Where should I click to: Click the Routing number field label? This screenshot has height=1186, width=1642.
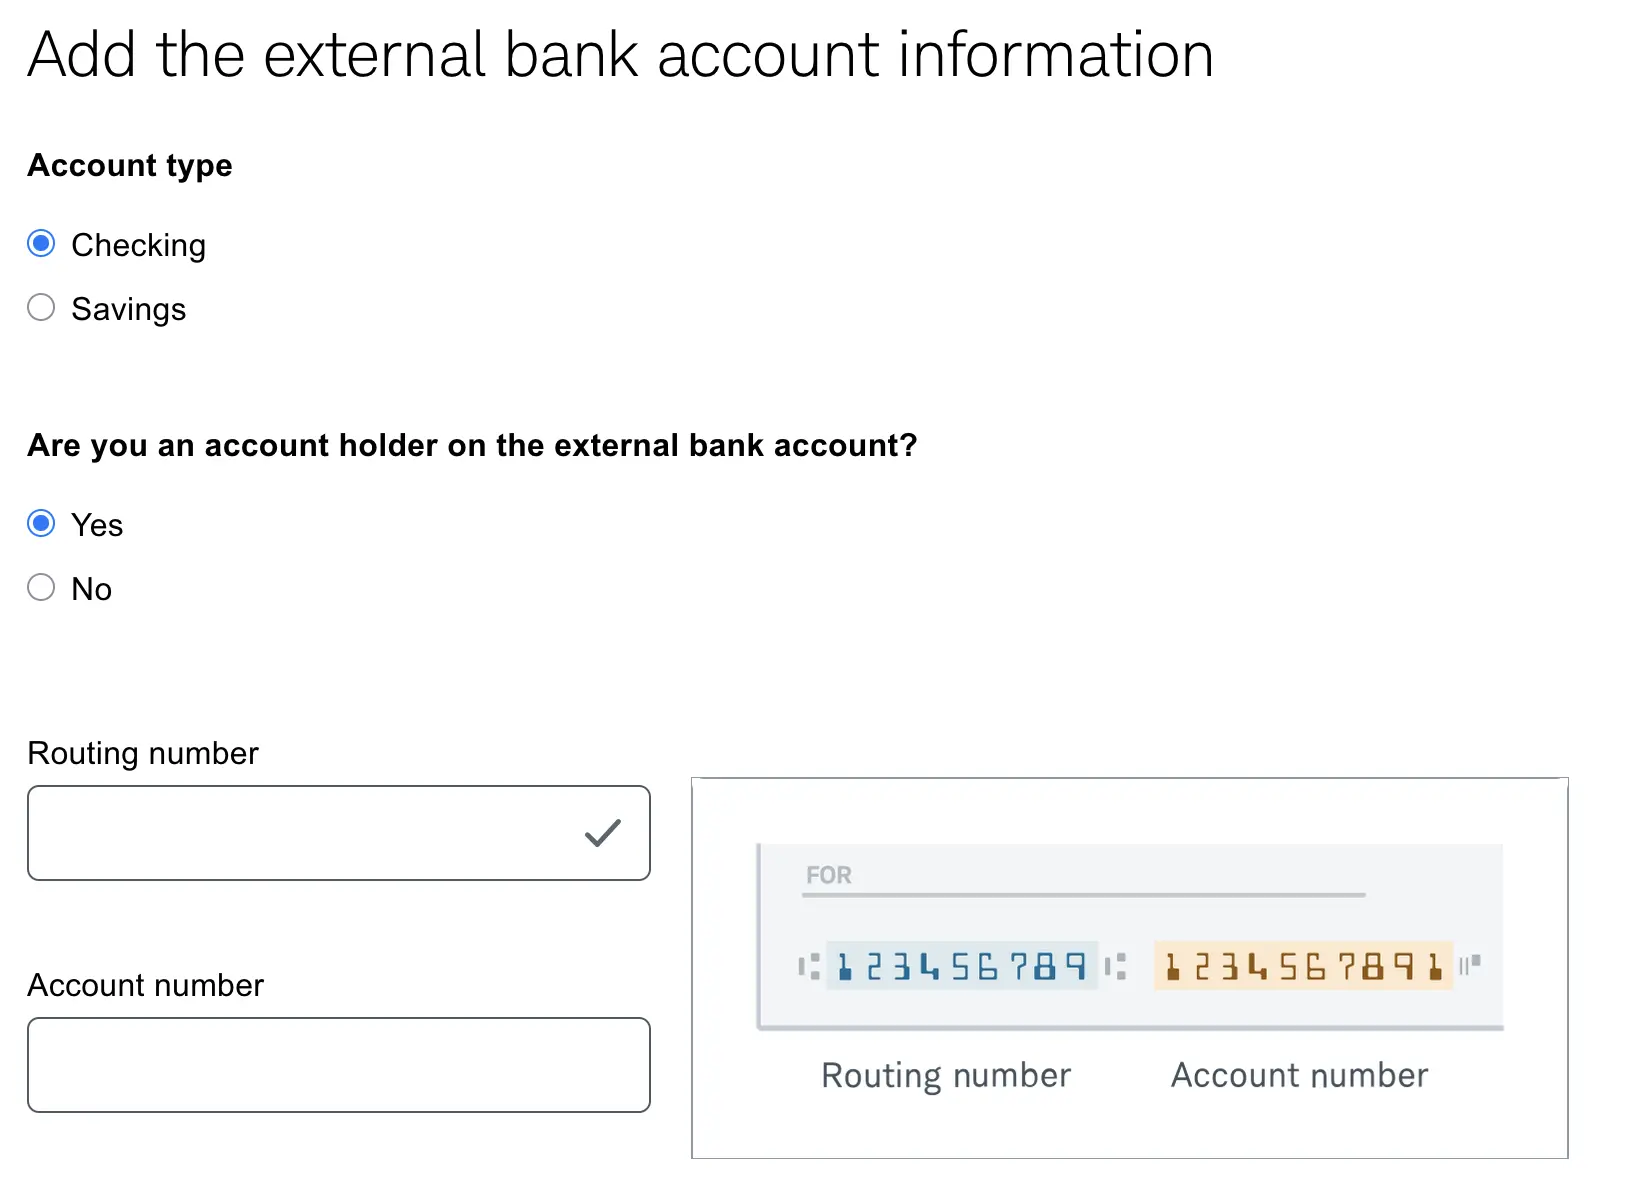coord(143,753)
